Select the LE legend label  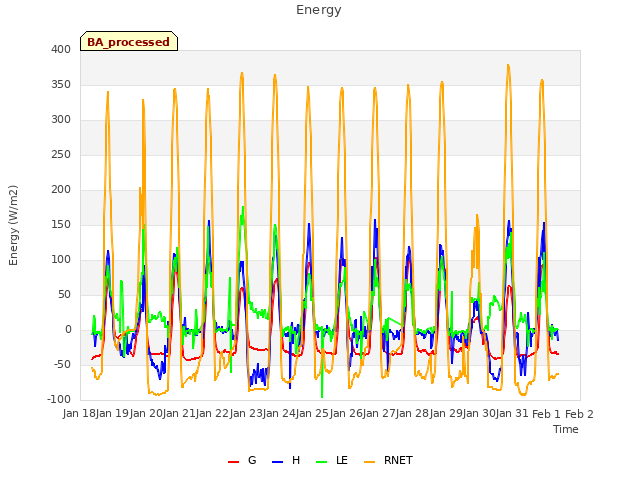(342, 460)
